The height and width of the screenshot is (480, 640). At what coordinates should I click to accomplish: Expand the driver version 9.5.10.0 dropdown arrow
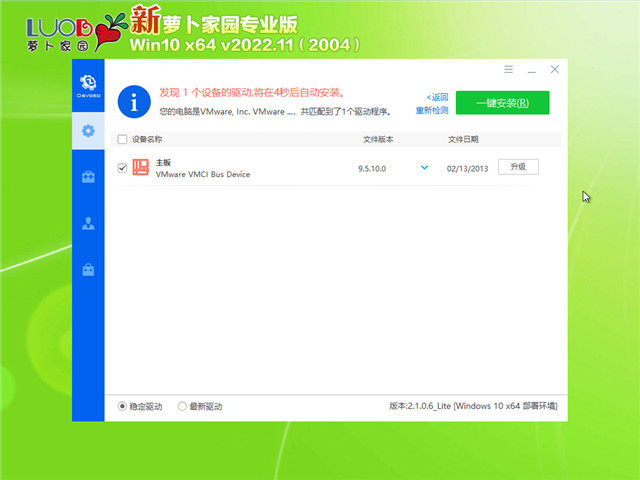pos(424,168)
